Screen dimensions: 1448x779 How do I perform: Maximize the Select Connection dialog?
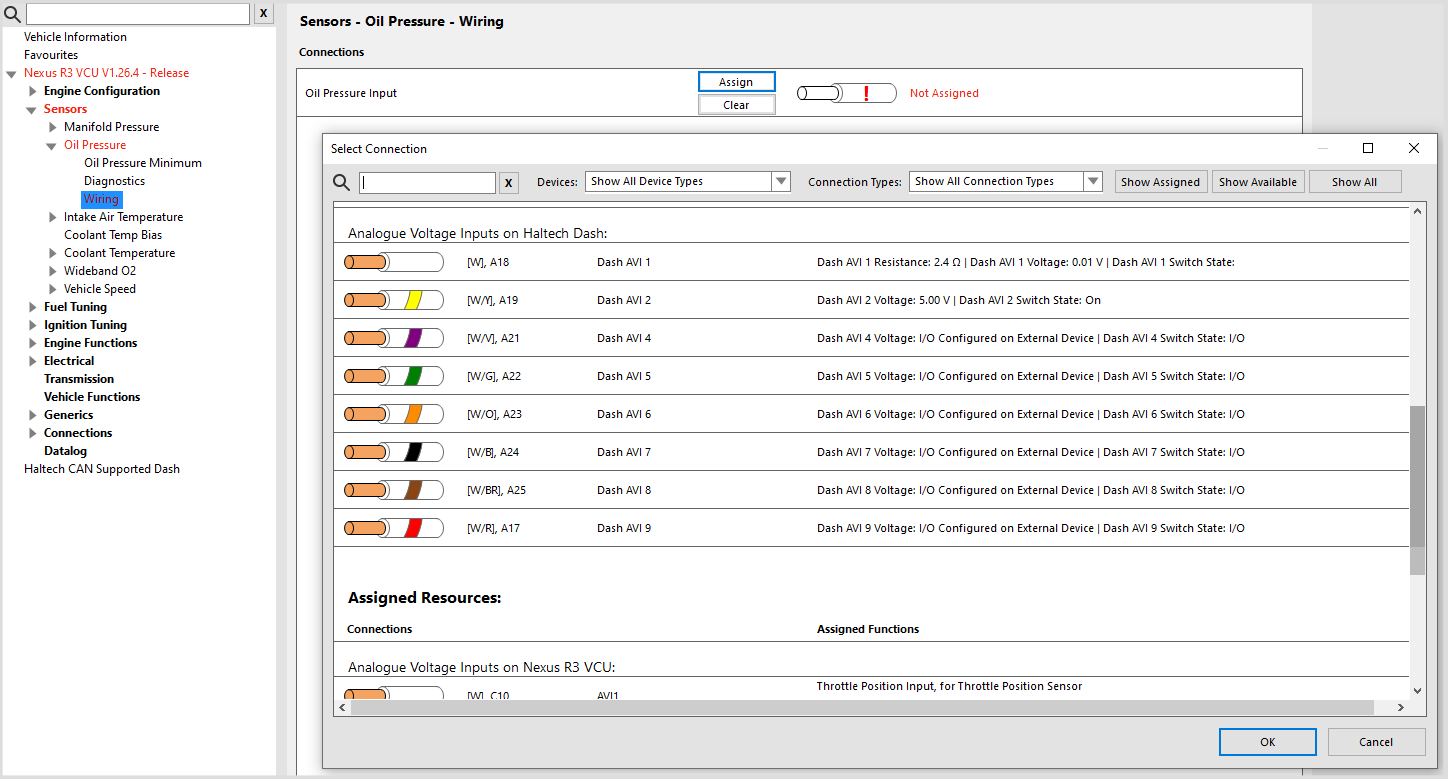coord(1368,148)
